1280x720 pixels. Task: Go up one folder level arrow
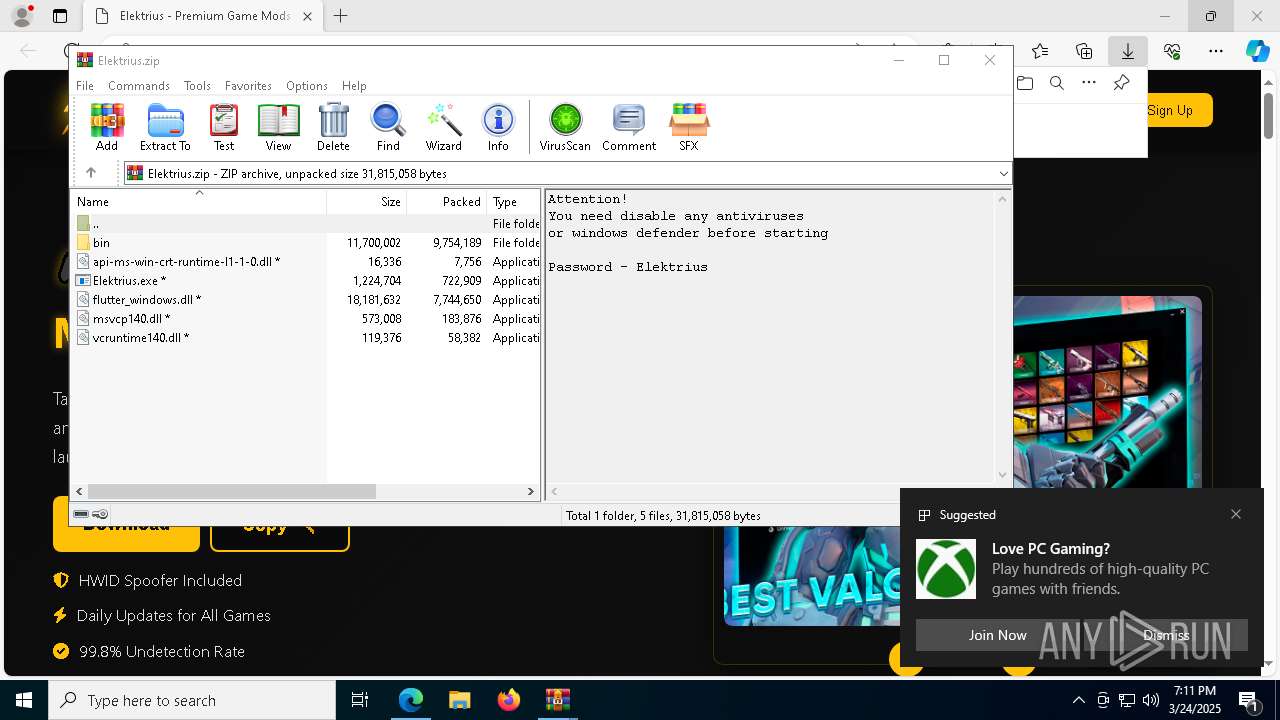tap(90, 173)
